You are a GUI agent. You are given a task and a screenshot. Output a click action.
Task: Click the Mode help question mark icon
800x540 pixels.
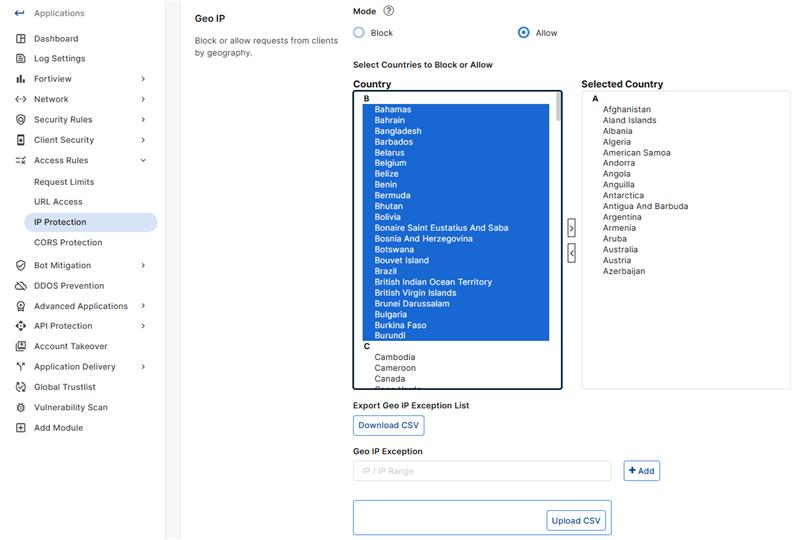click(389, 10)
